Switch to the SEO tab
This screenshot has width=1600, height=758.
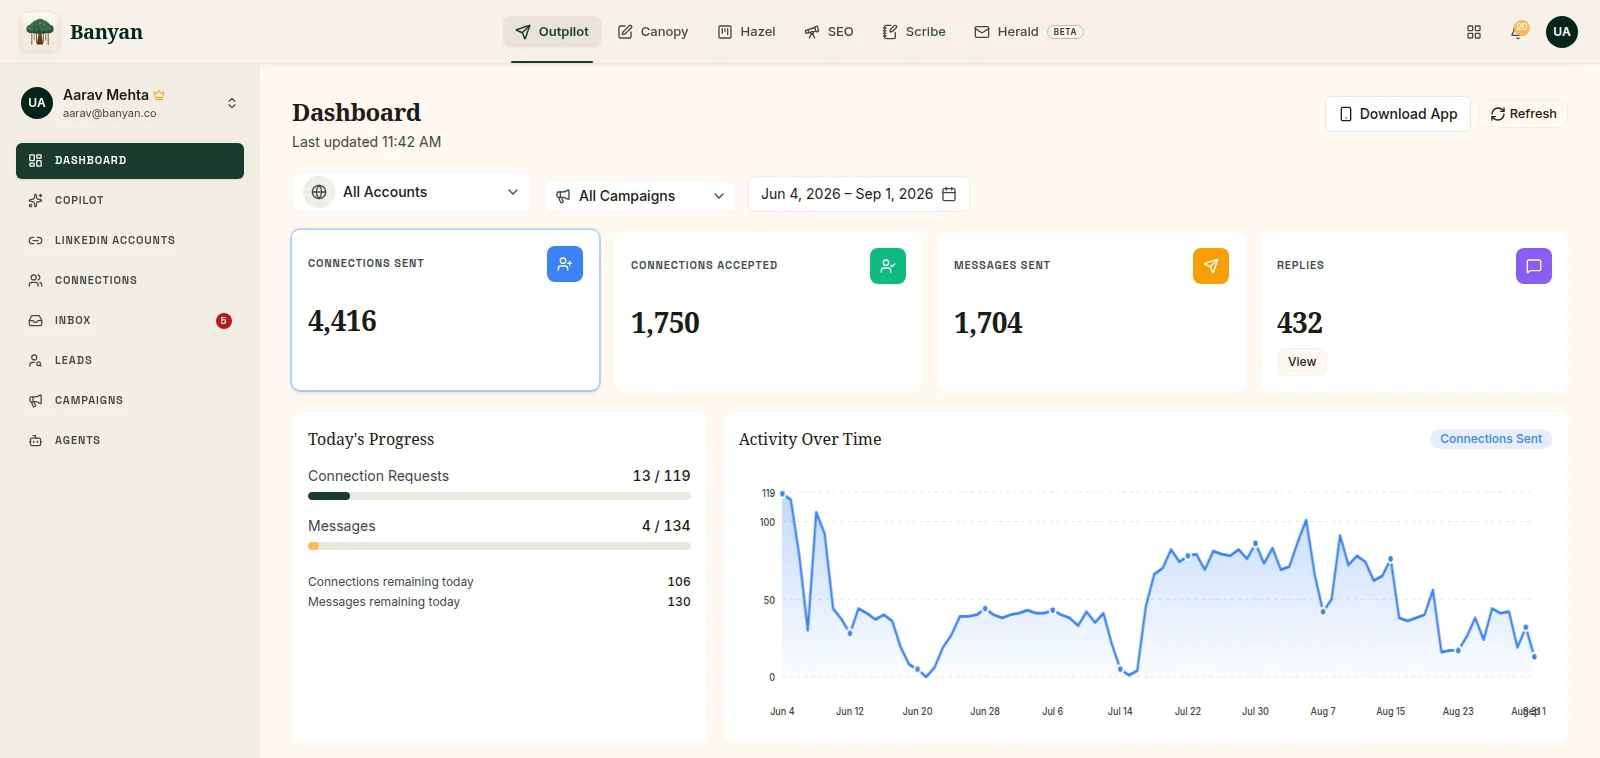829,32
